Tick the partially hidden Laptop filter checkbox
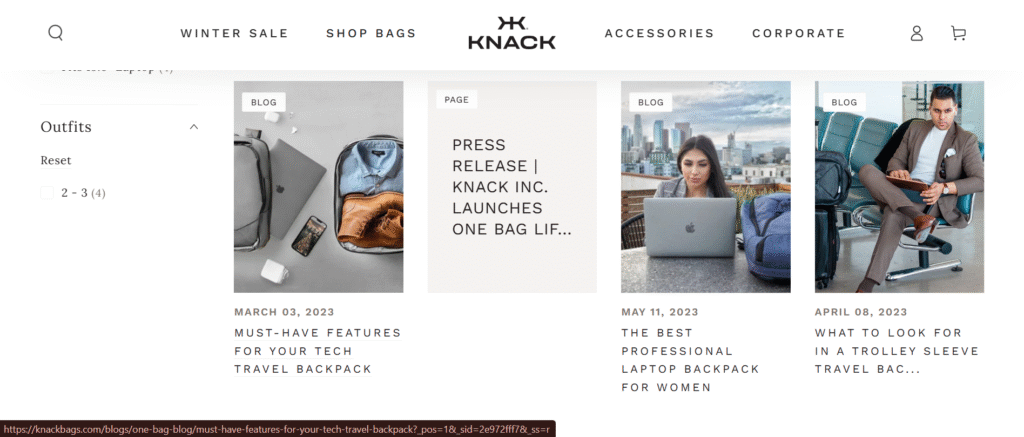Image resolution: width=1024 pixels, height=437 pixels. 47,68
